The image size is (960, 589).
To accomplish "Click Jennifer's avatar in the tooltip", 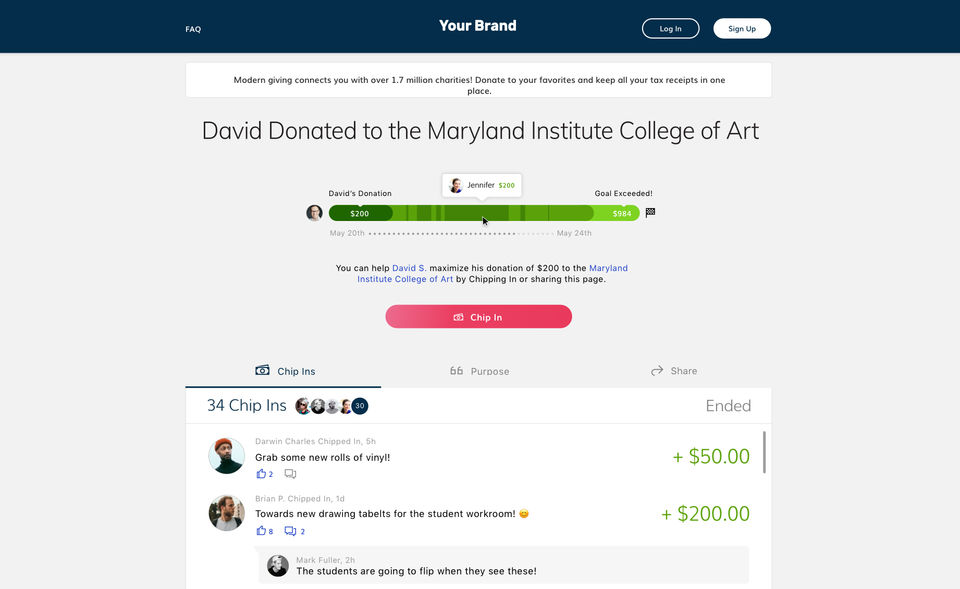I will point(456,185).
